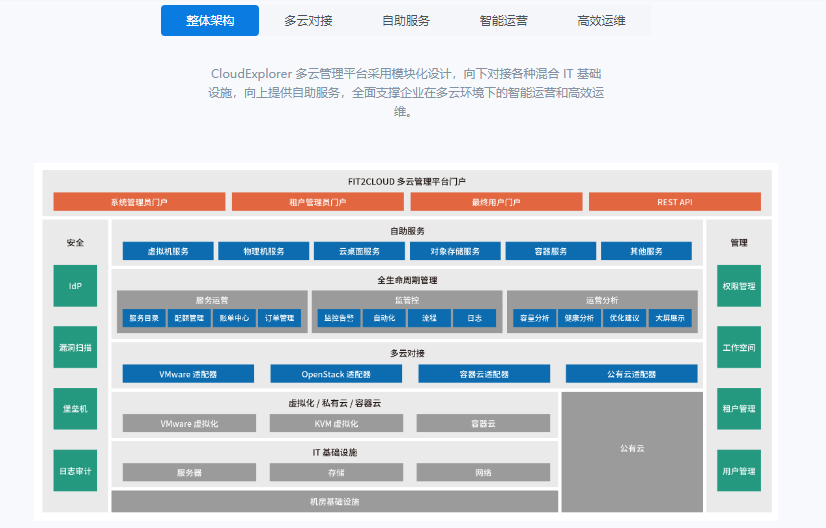This screenshot has height=528, width=826.
Task: Click the 对象存储服务 box
Action: click(x=455, y=251)
